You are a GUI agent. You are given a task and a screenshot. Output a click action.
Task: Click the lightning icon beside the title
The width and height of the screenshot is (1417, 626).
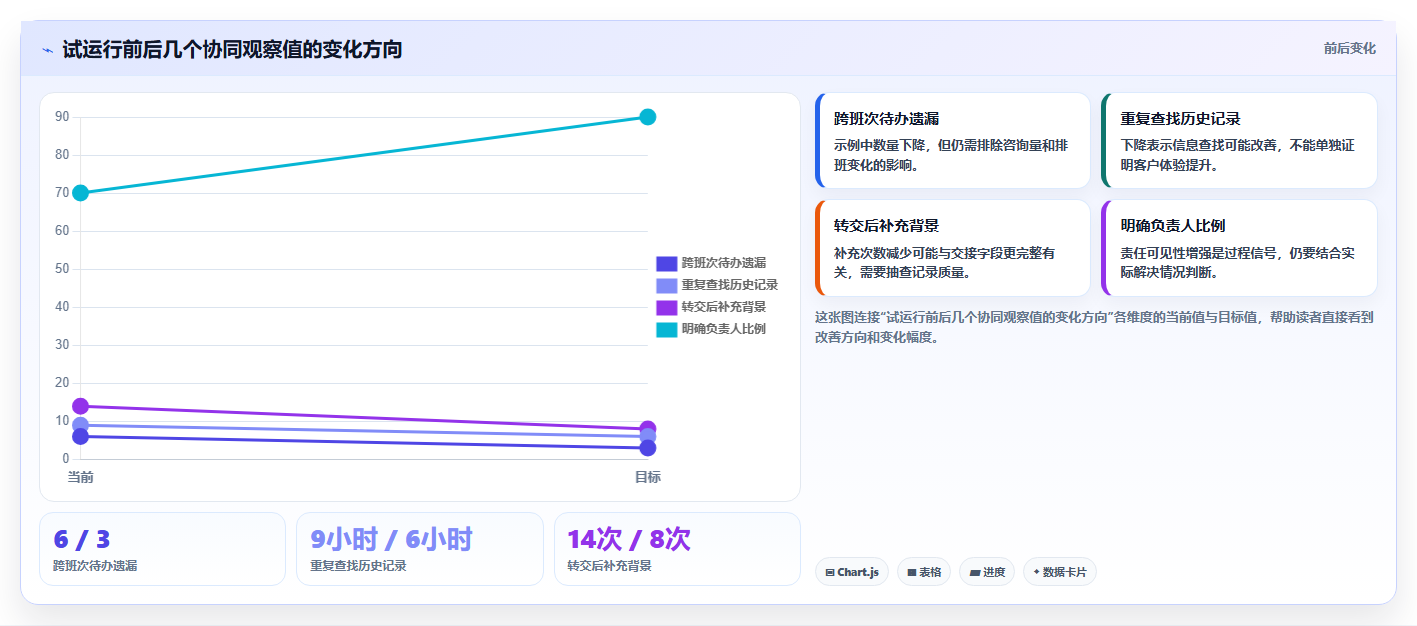47,50
